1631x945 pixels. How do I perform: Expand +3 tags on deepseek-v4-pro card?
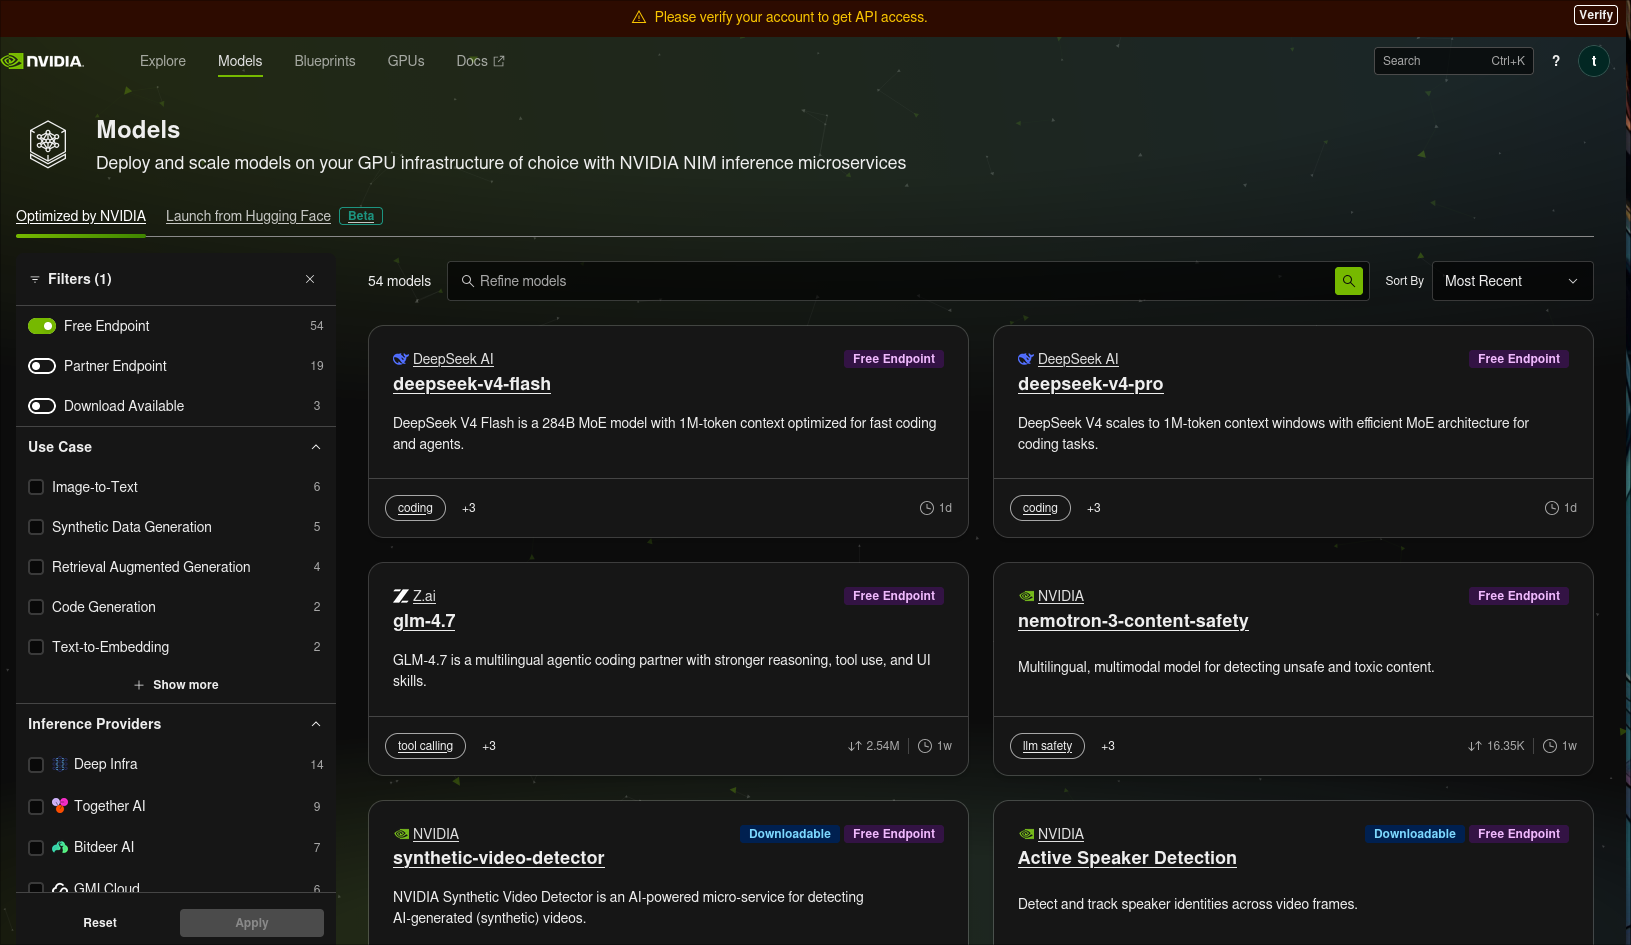coord(1094,508)
